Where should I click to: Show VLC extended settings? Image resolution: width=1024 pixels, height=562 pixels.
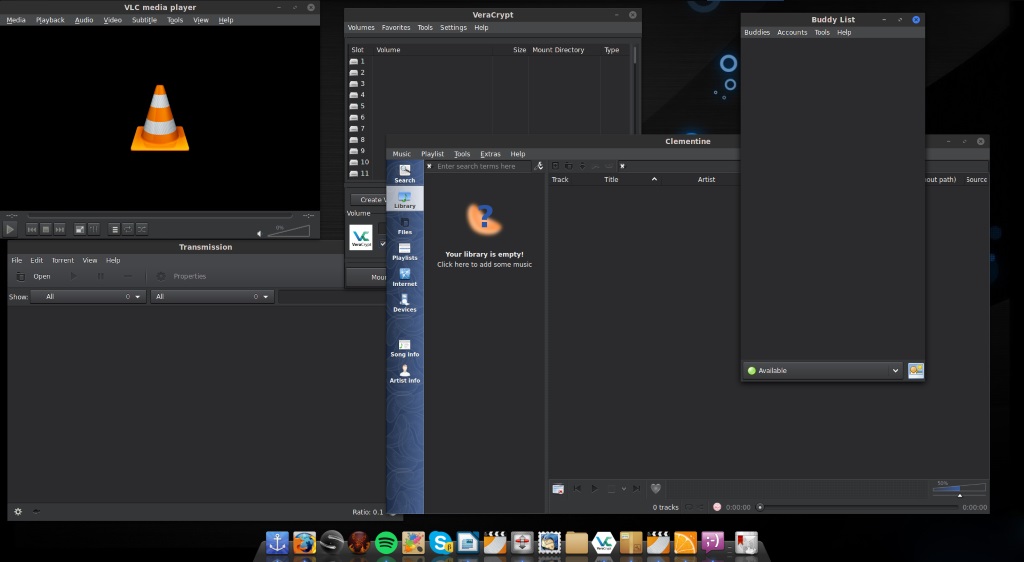click(94, 229)
